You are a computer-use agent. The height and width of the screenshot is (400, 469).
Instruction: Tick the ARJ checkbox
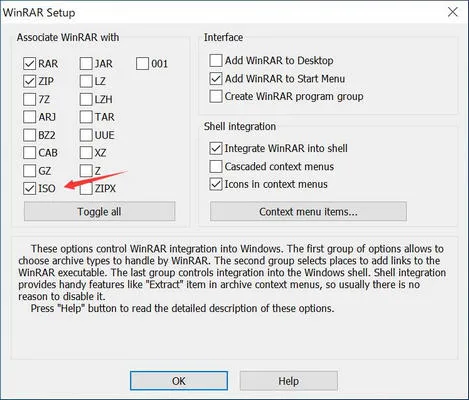pos(30,117)
